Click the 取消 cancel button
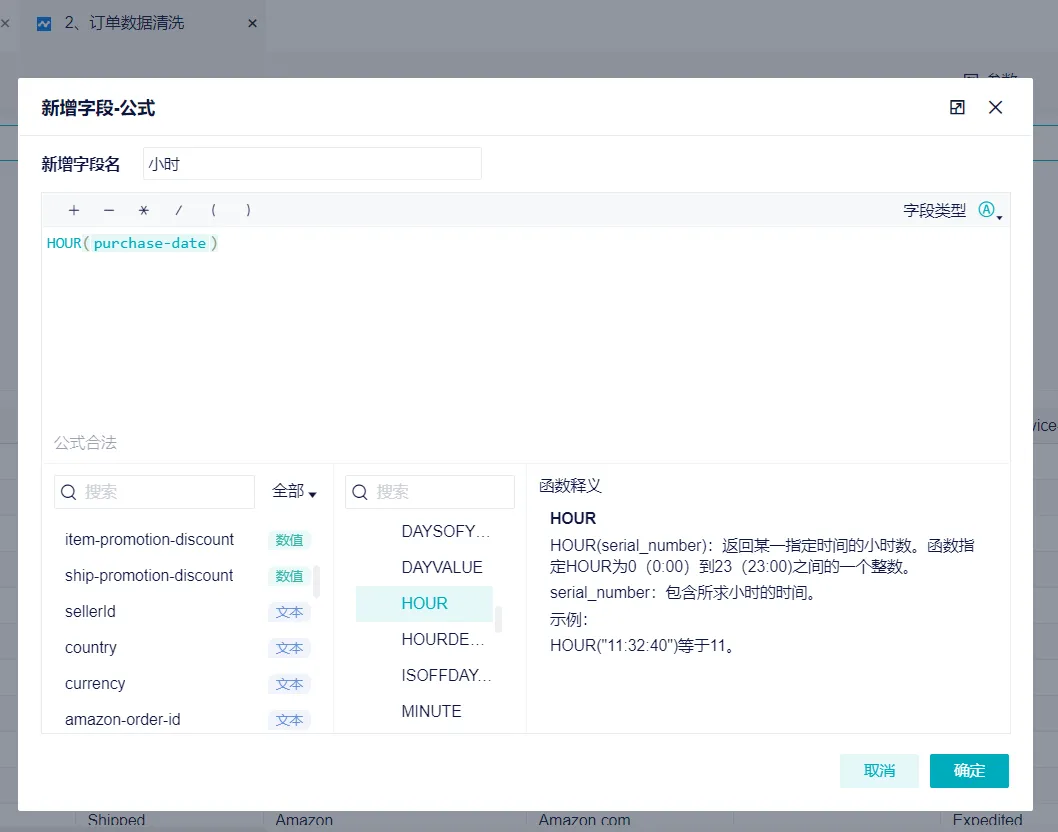 879,770
